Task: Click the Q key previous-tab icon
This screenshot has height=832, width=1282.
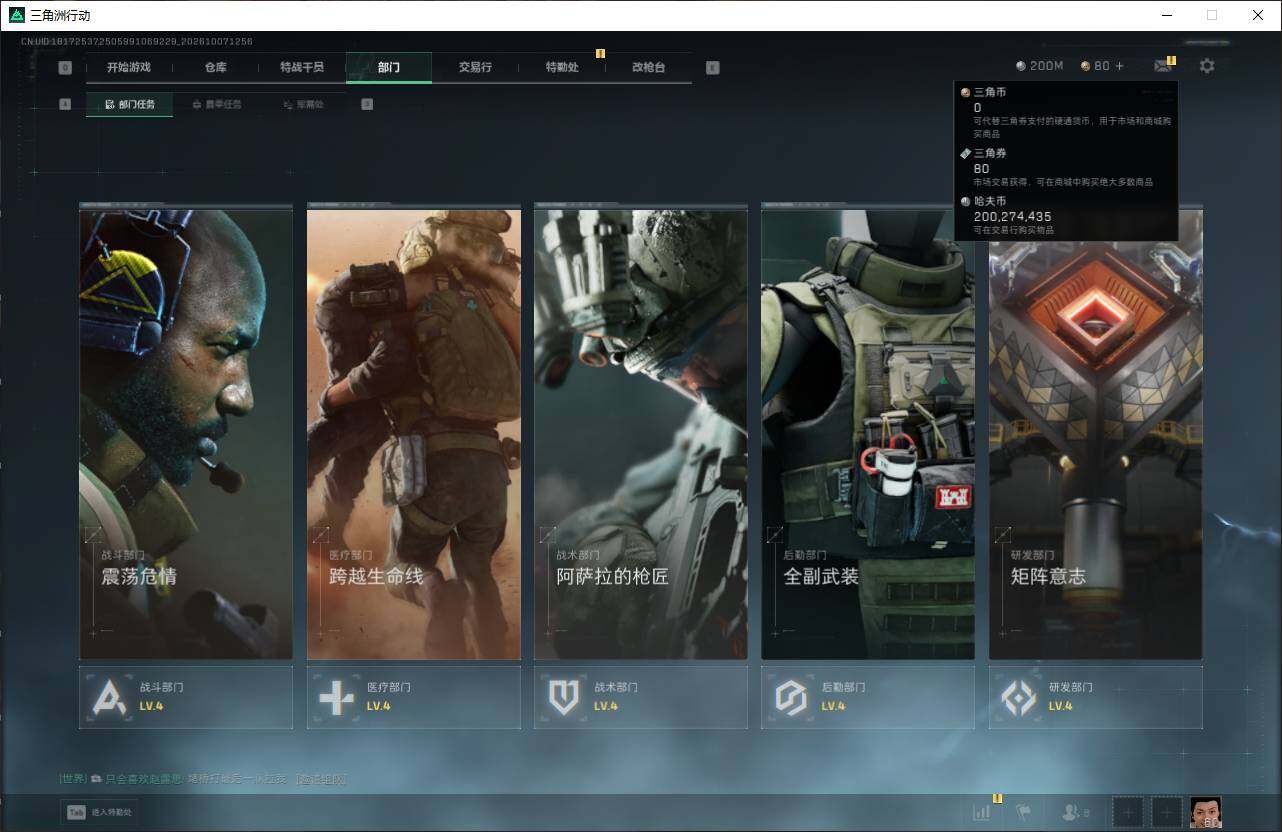Action: (x=65, y=68)
